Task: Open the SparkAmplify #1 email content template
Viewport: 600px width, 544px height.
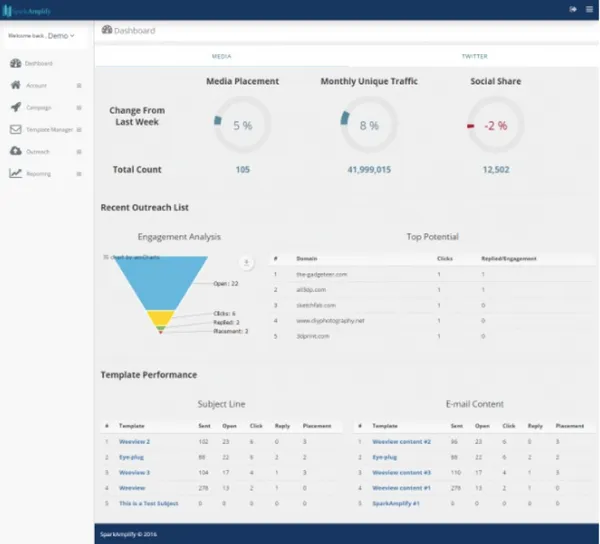Action: (396, 503)
